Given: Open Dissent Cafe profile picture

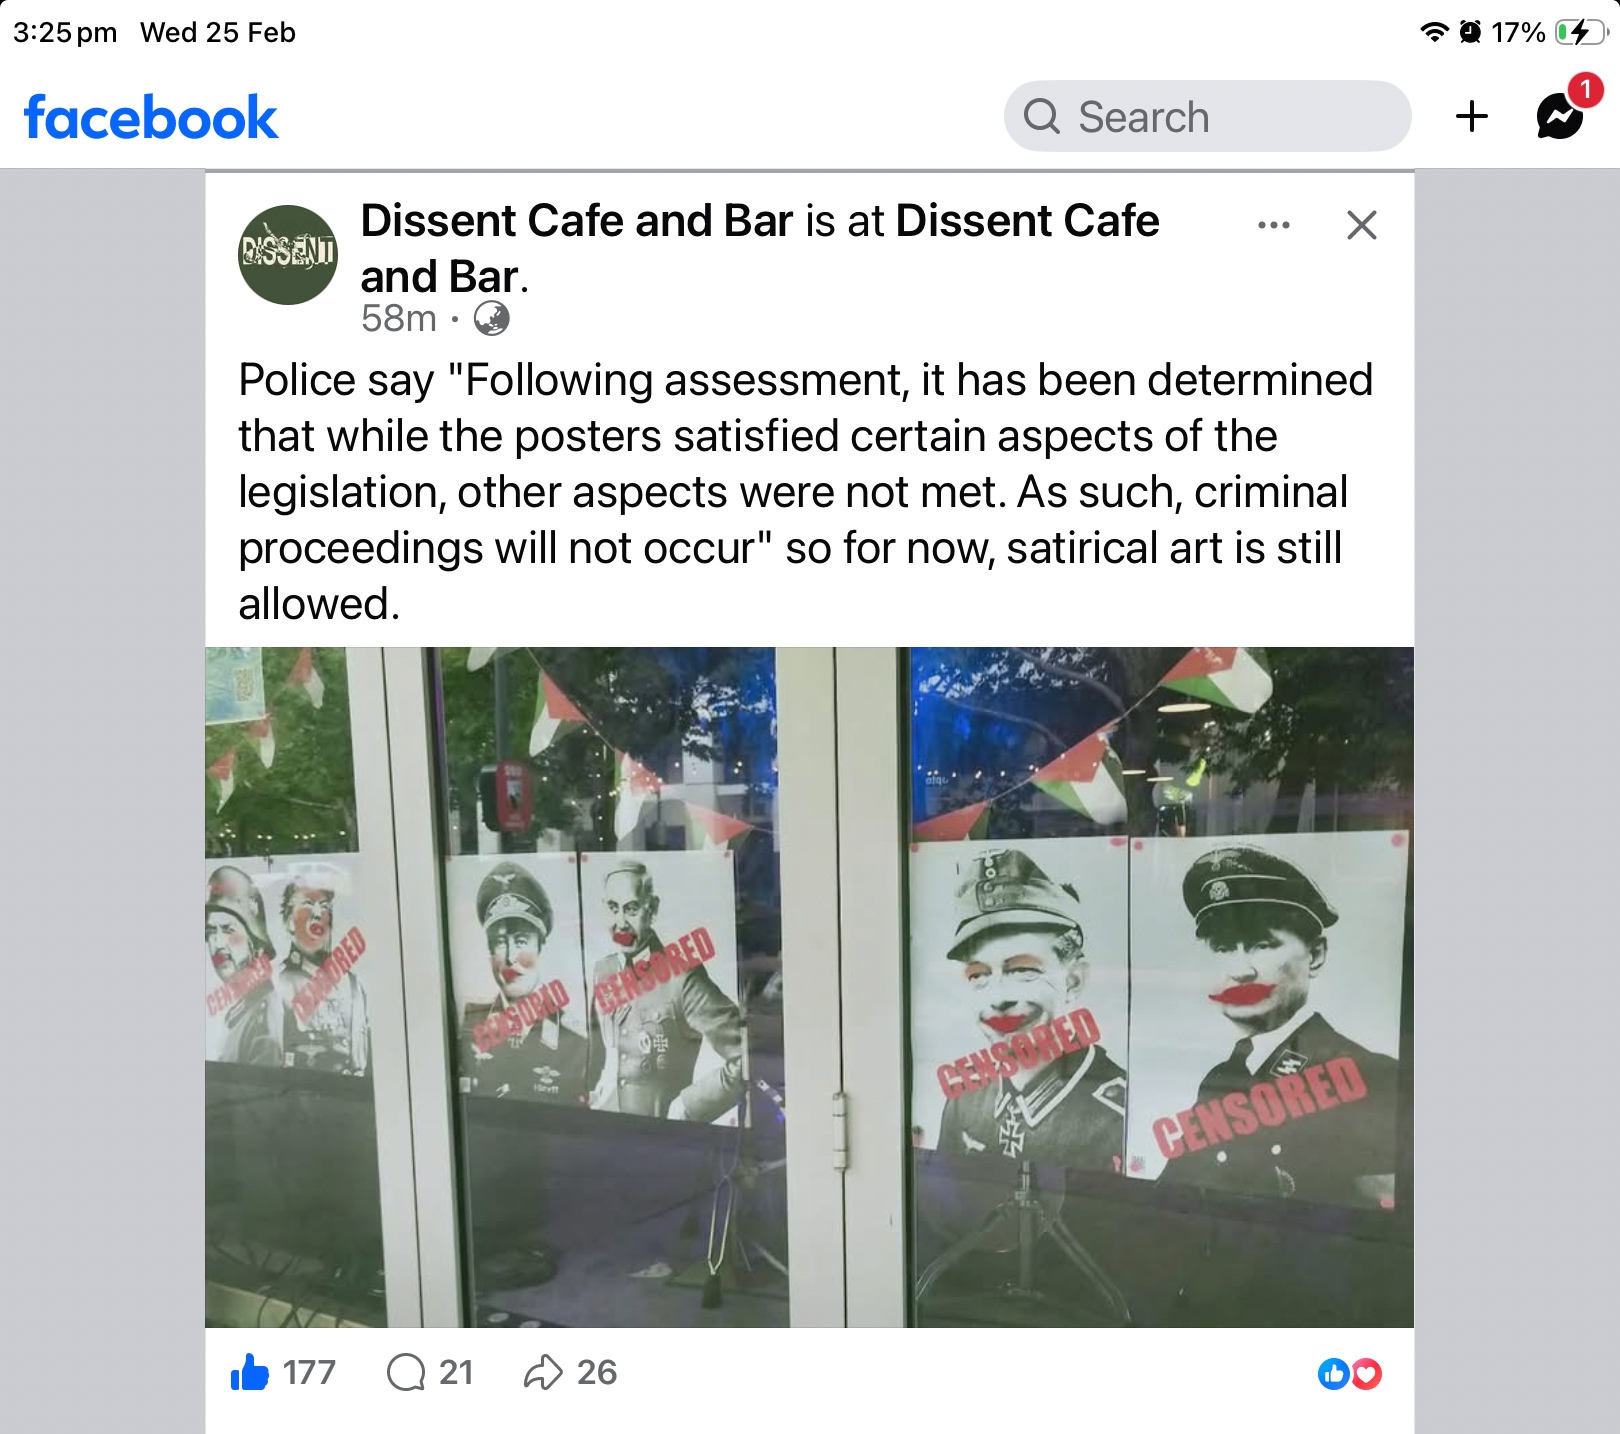Looking at the screenshot, I should [x=288, y=255].
